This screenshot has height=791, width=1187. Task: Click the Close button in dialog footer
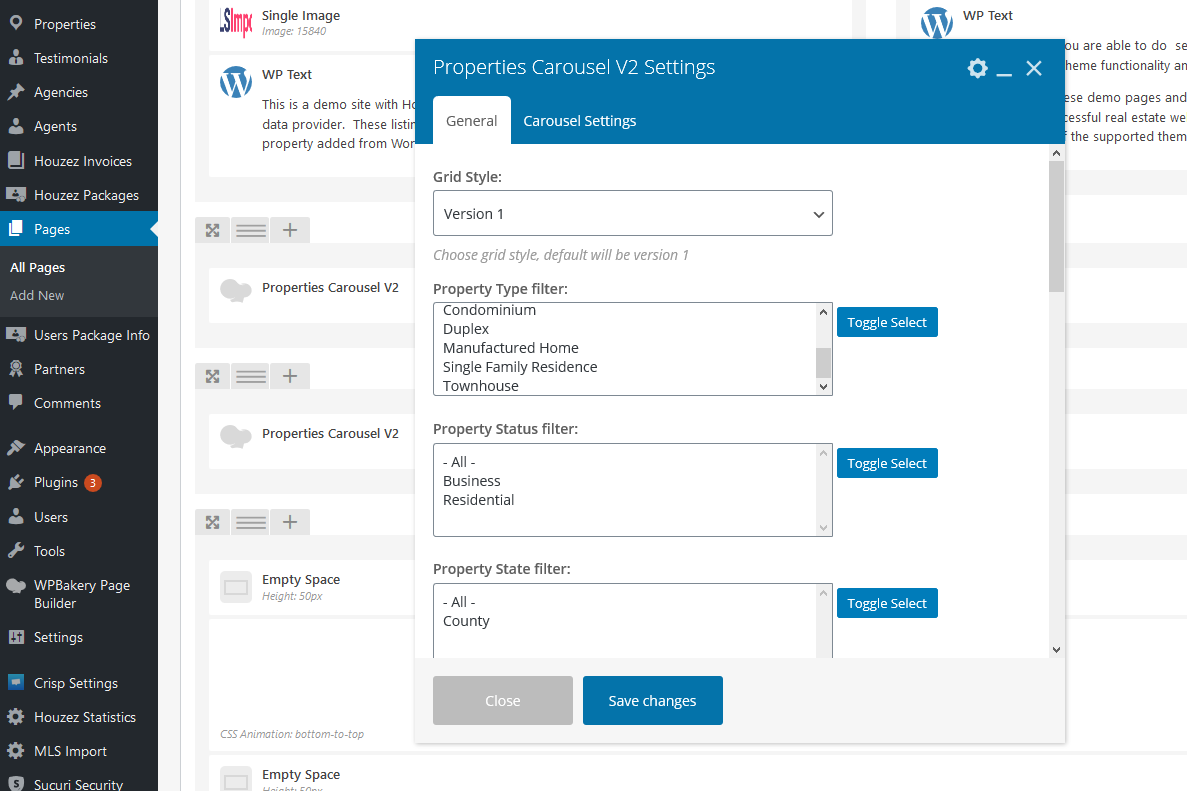(x=503, y=700)
